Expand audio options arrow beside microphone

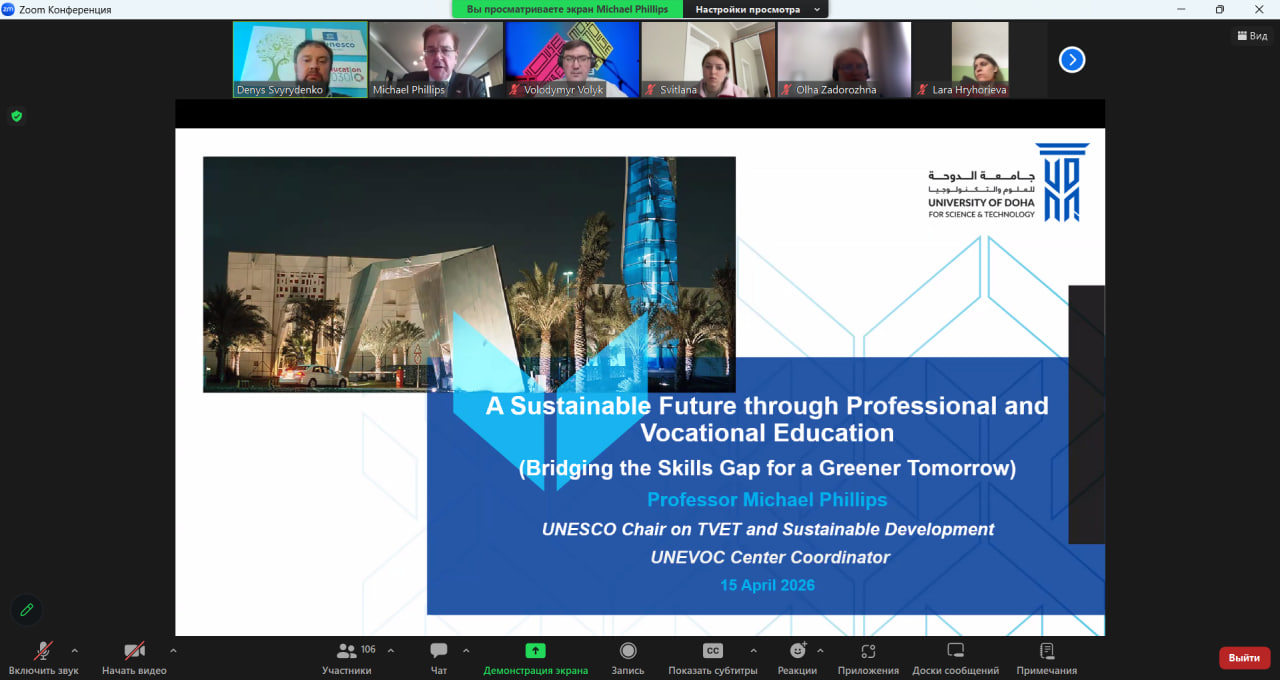[x=74, y=650]
